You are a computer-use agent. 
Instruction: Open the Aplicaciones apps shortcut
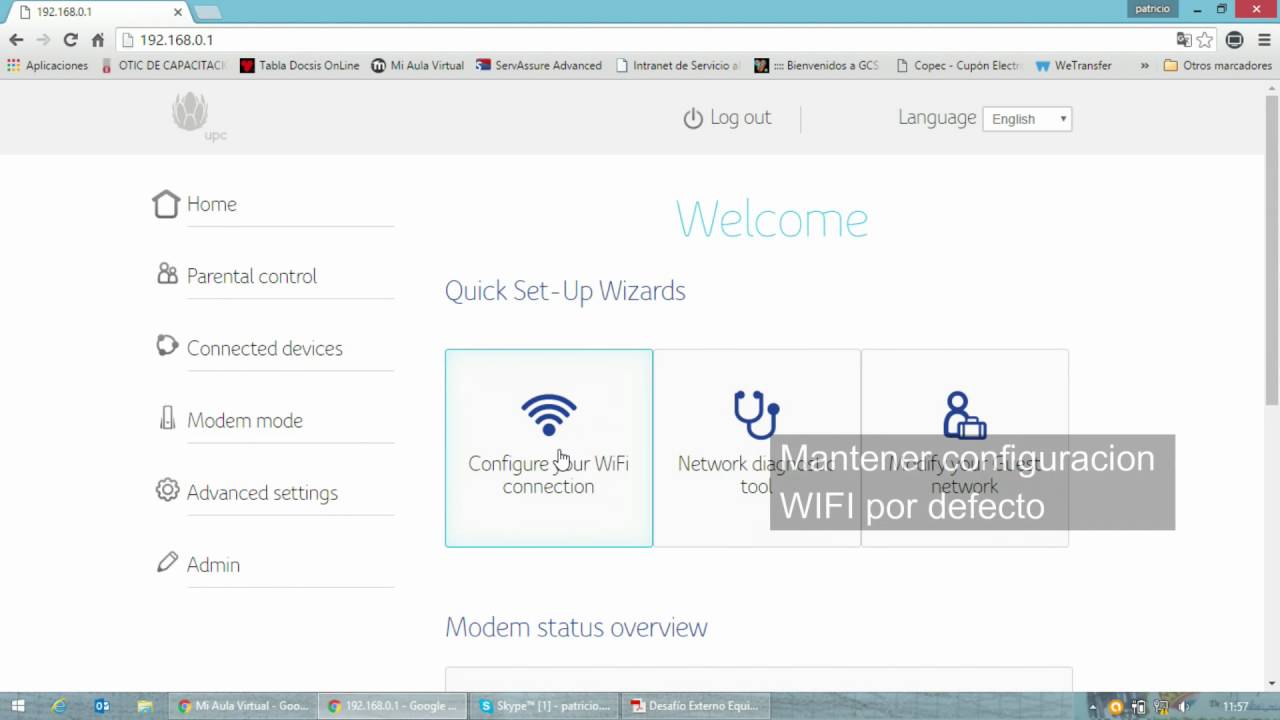(x=47, y=65)
